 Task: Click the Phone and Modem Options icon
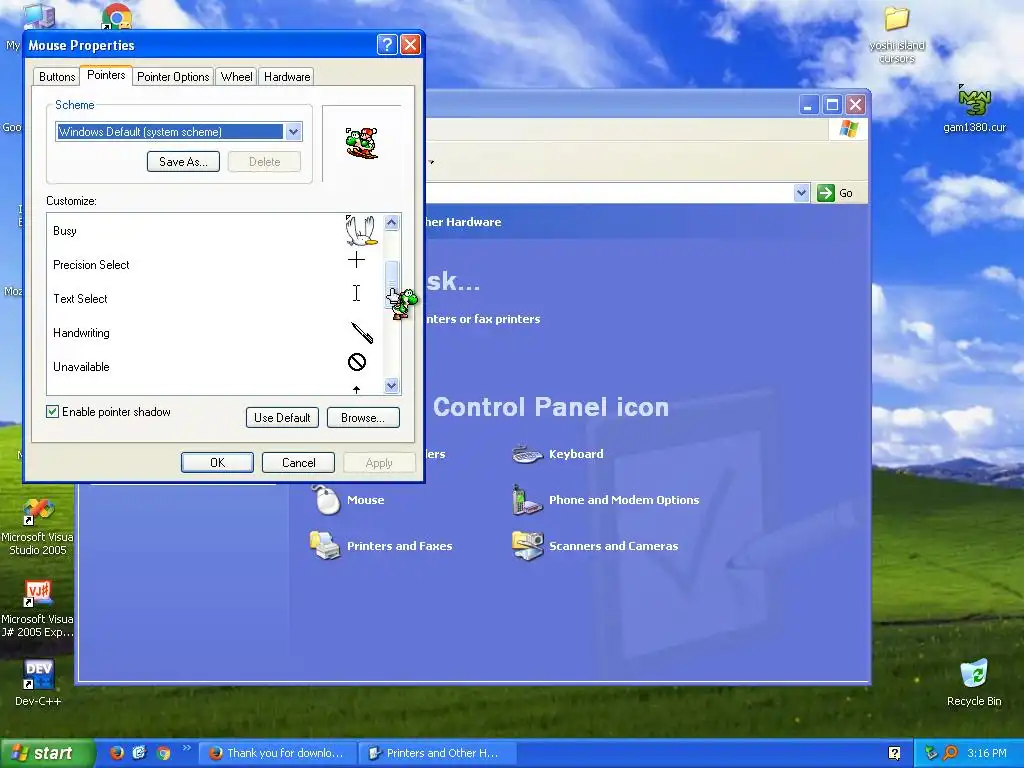[527, 500]
